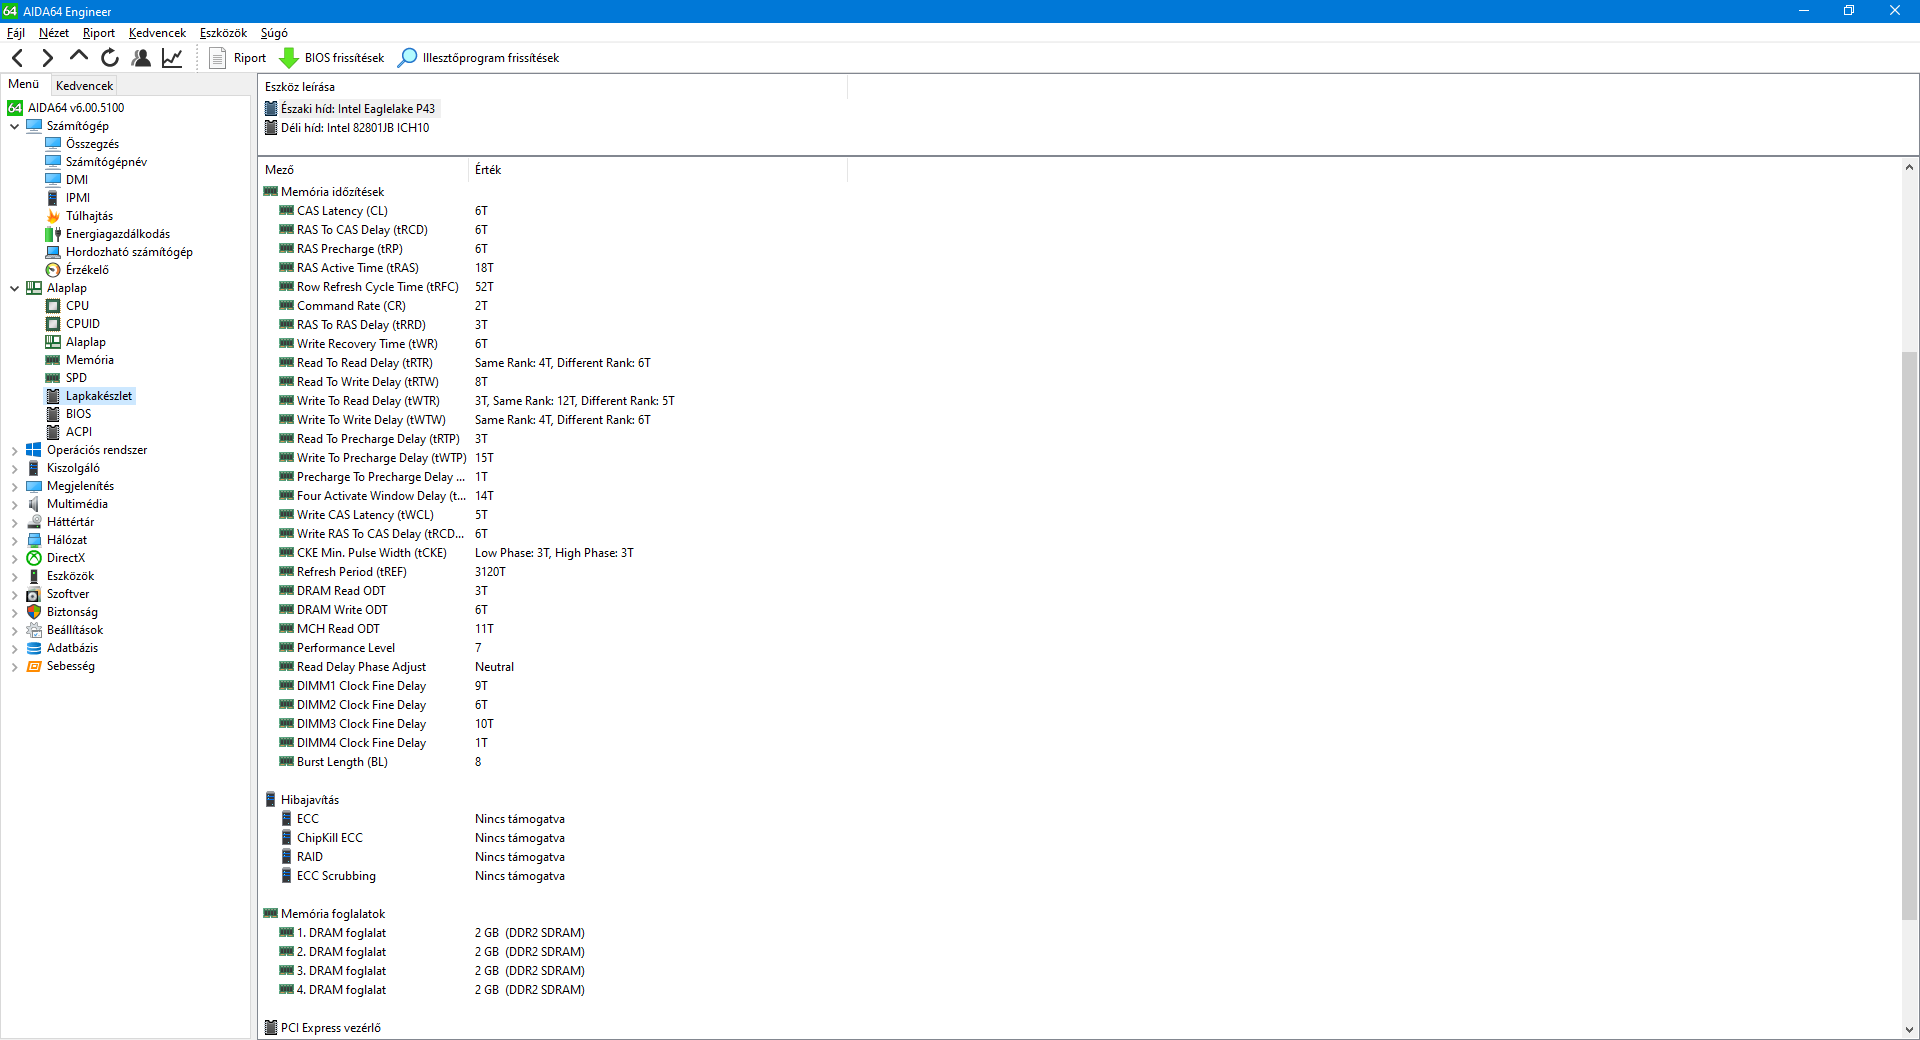Expand the DirectX node

coord(15,559)
